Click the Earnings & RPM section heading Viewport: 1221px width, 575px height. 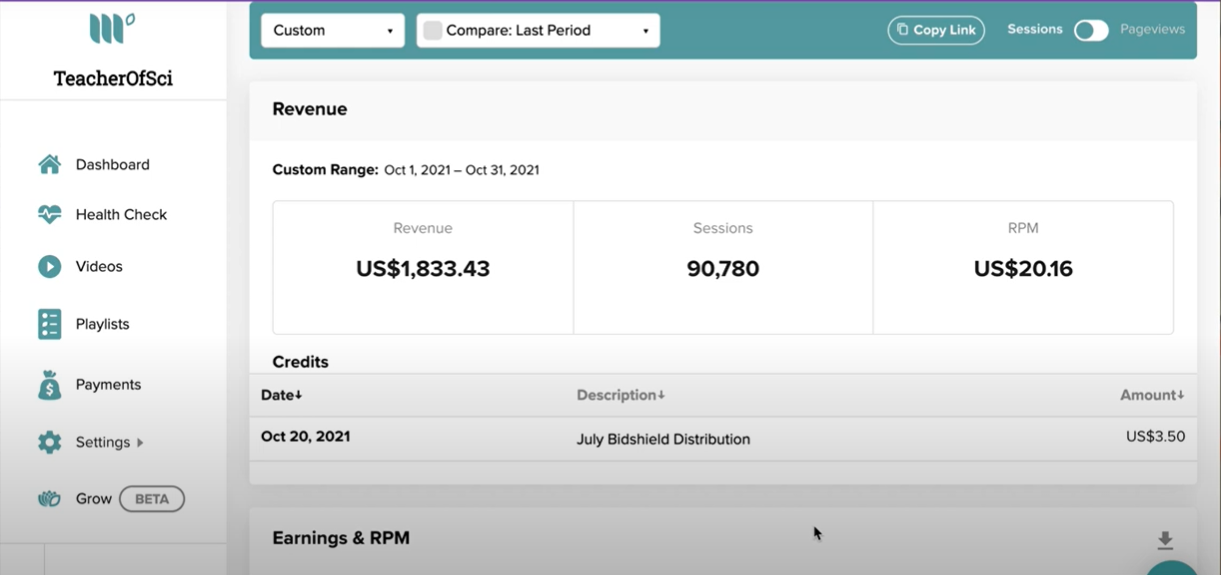click(341, 538)
